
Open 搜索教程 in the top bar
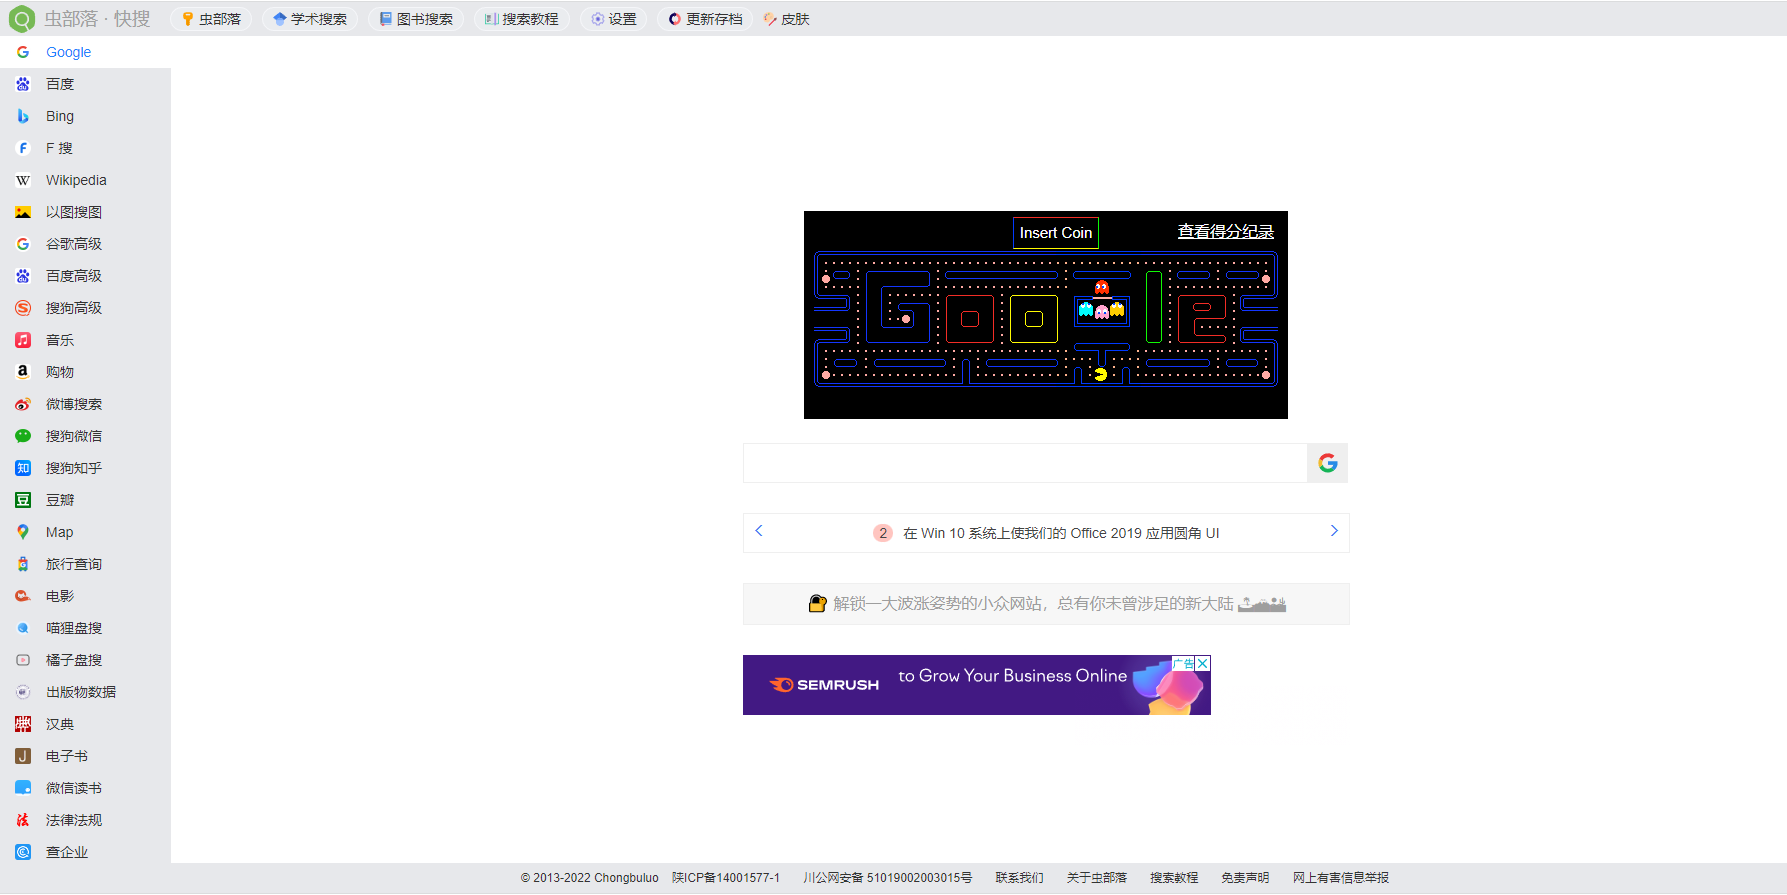(522, 19)
